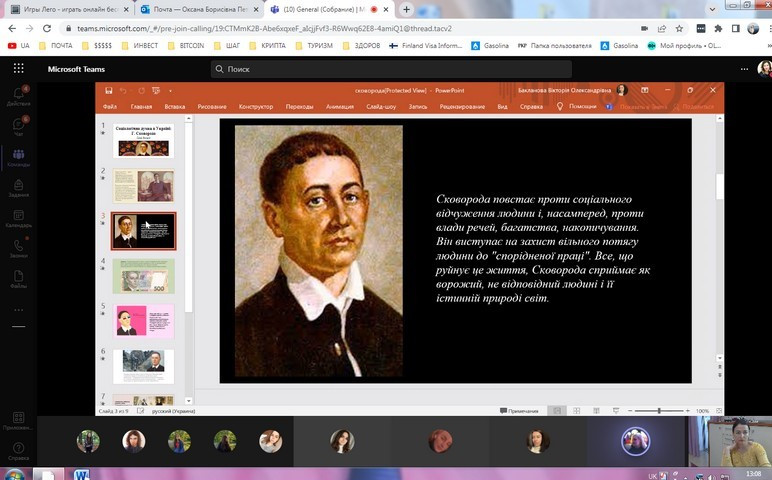Open Calls (Звонки) in Teams sidebar
This screenshot has width=772, height=480.
[x=18, y=247]
